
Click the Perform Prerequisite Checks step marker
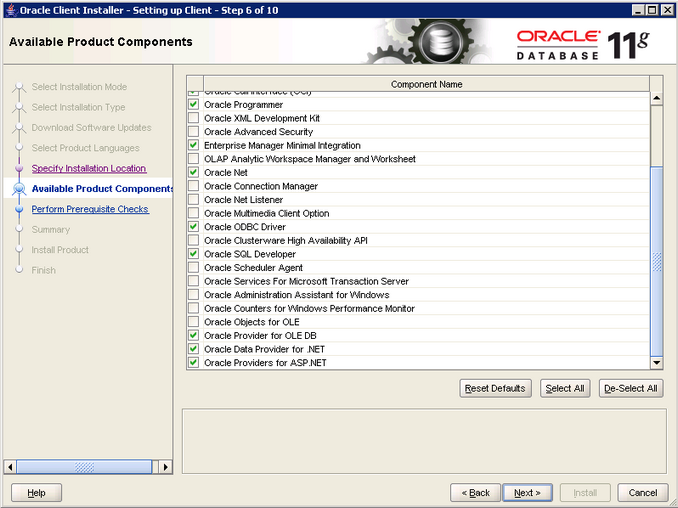[x=19, y=209]
